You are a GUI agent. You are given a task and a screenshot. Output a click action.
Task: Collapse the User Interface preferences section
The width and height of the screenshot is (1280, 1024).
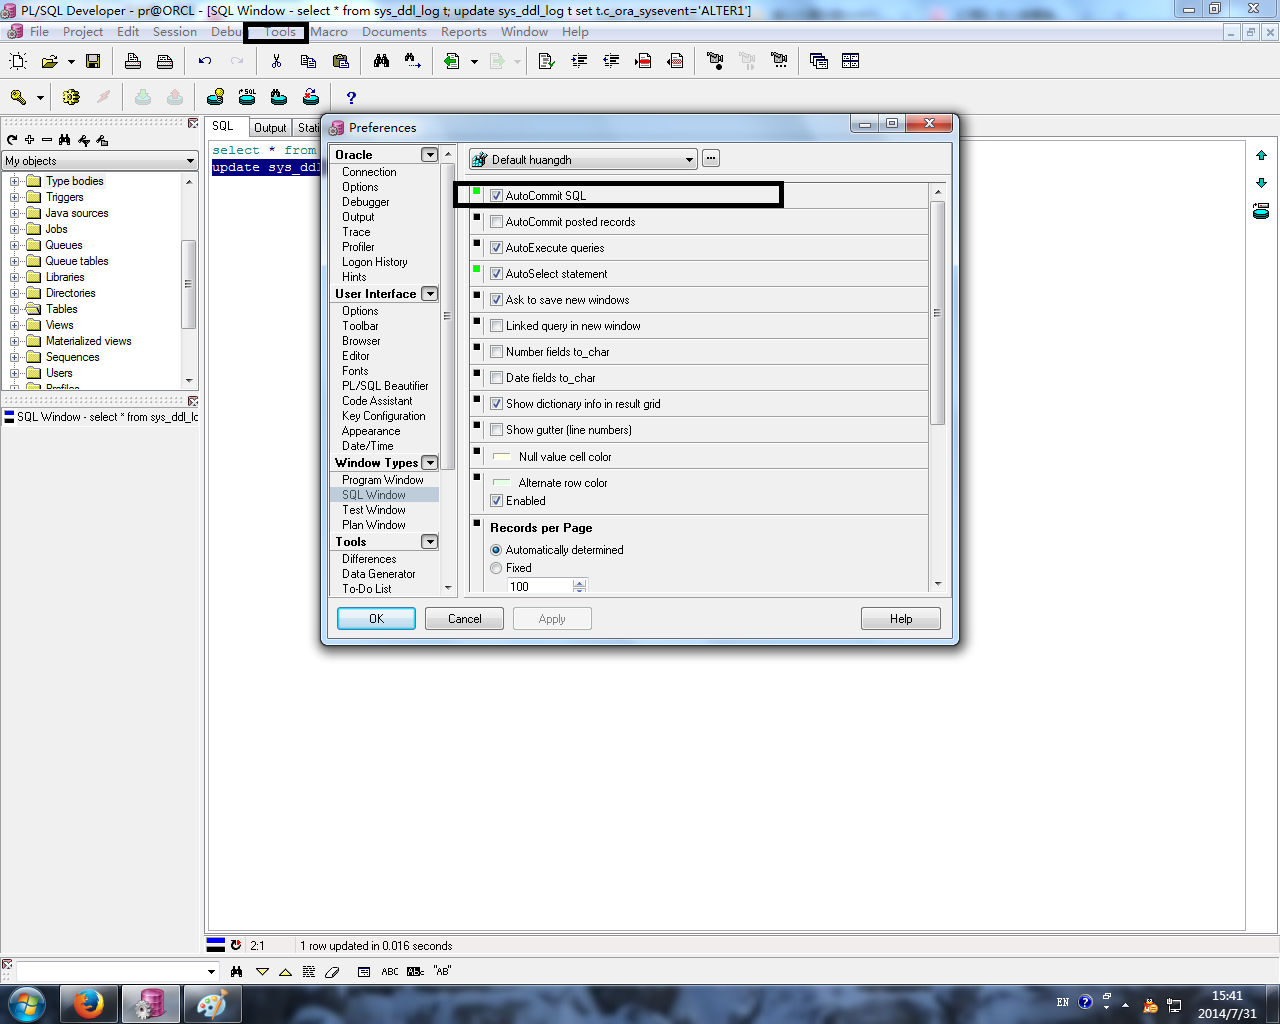pos(429,294)
